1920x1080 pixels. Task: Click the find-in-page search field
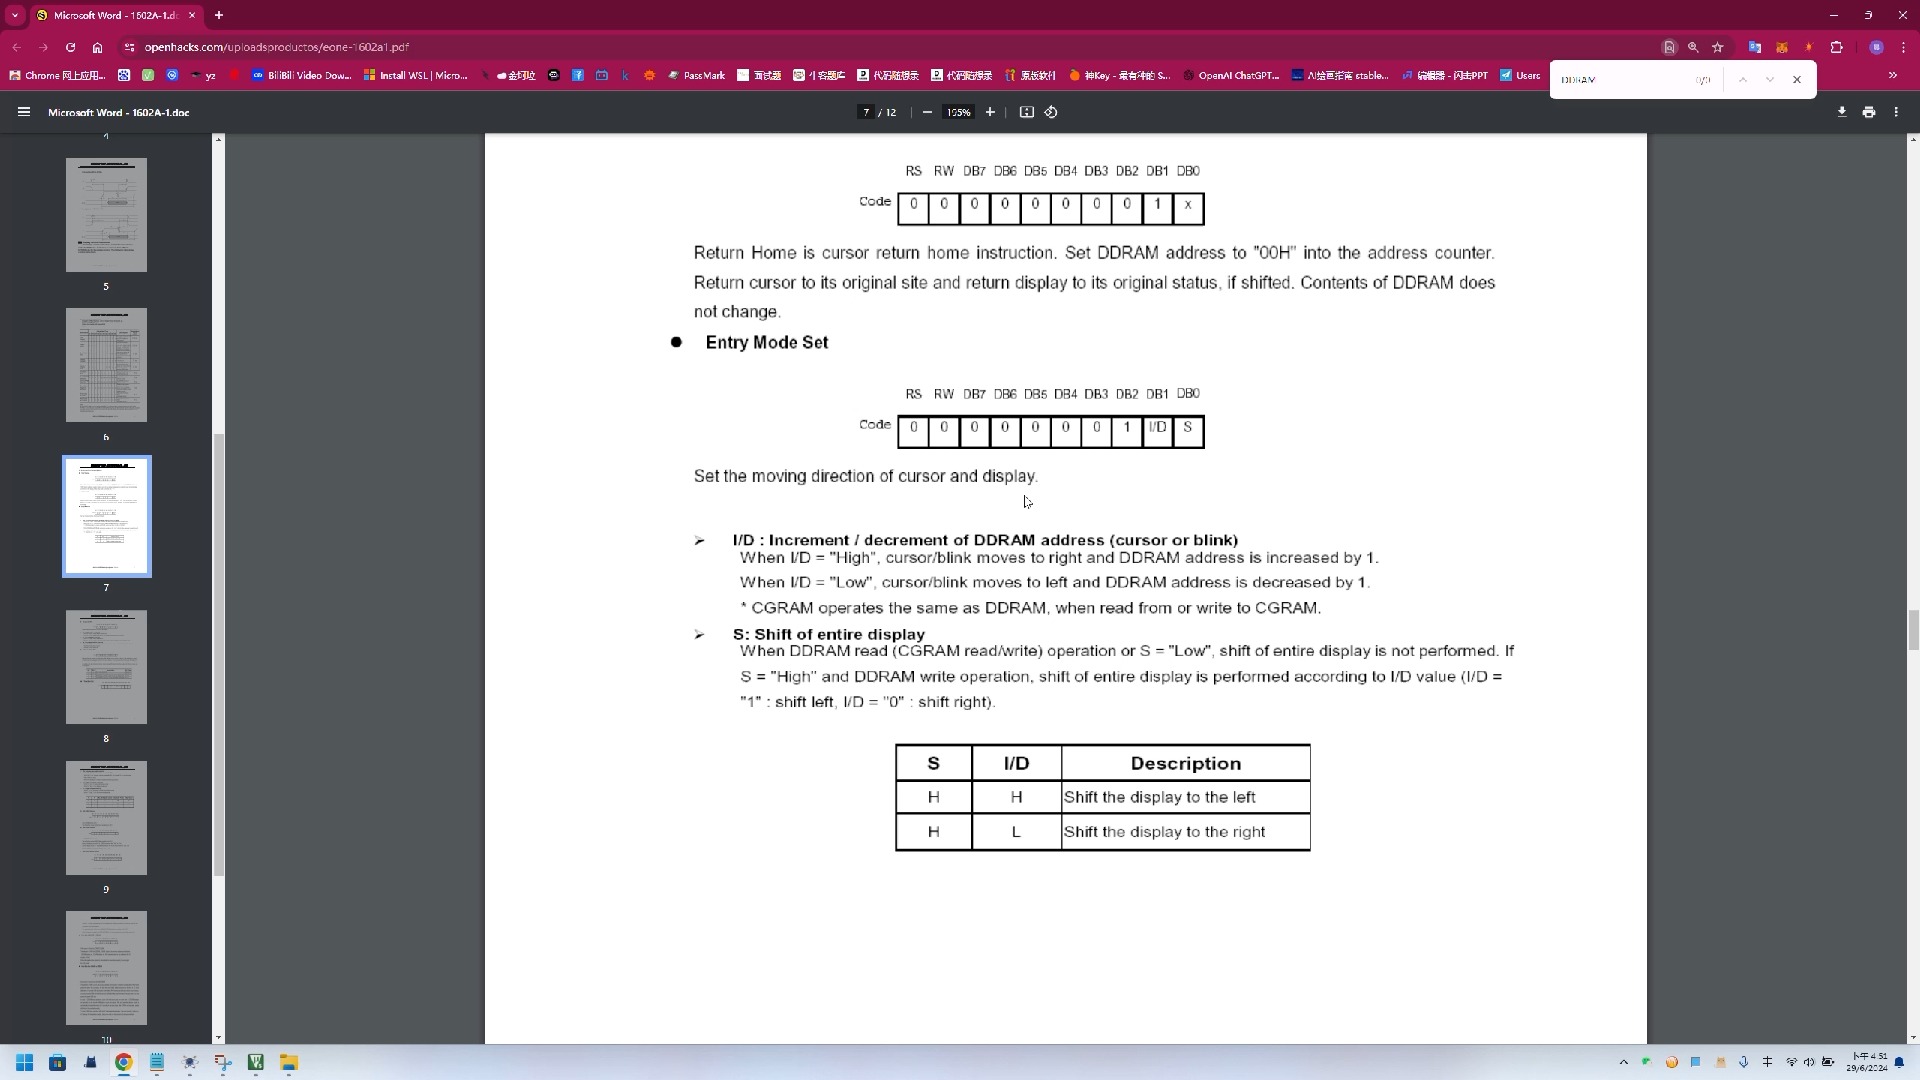pyautogui.click(x=1620, y=79)
